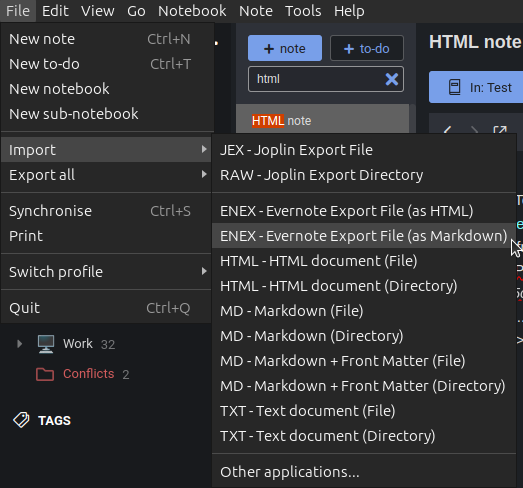523x488 pixels.
Task: Expand the Switch profile submenu
Action: (x=106, y=272)
